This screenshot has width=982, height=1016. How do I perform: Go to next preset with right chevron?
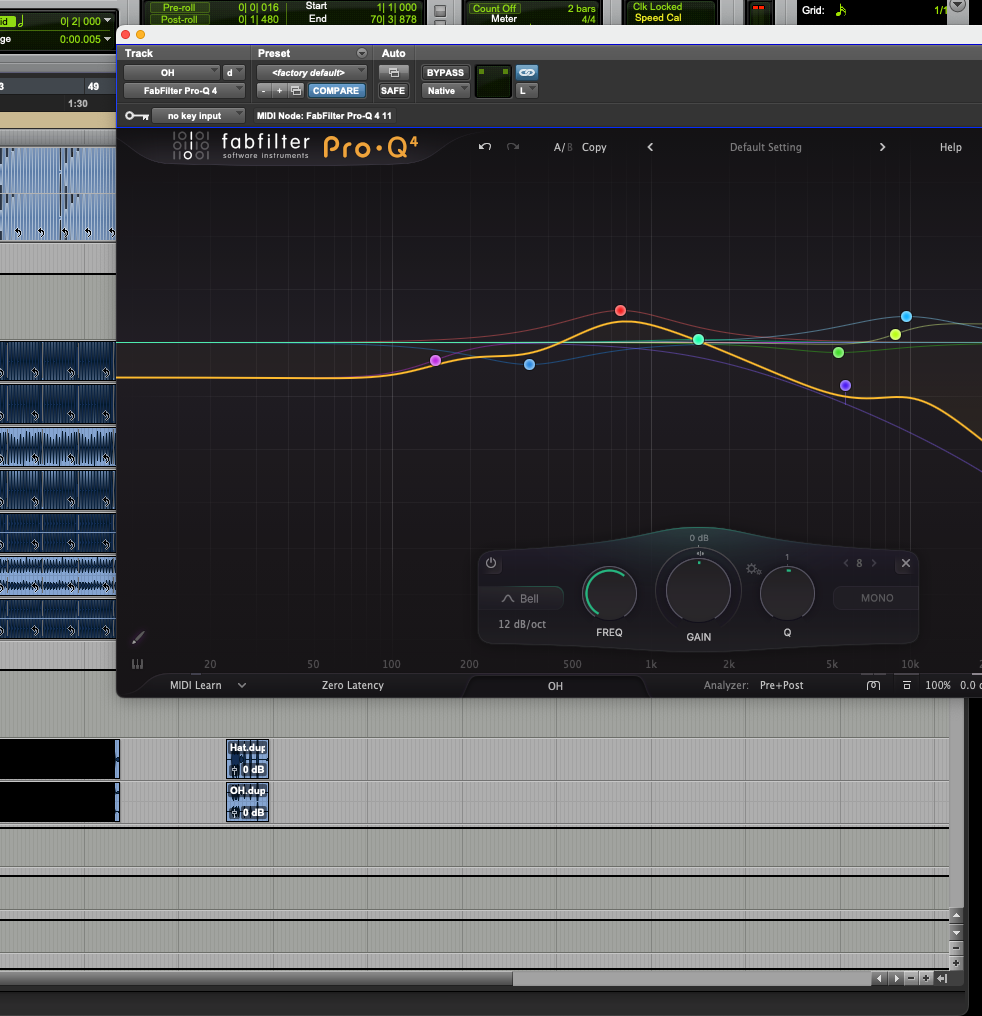pyautogui.click(x=882, y=147)
